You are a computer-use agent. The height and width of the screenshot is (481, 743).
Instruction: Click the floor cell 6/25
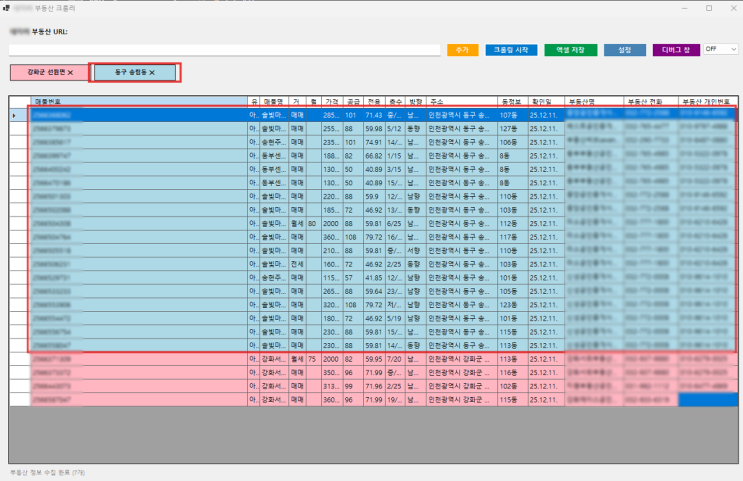(395, 224)
